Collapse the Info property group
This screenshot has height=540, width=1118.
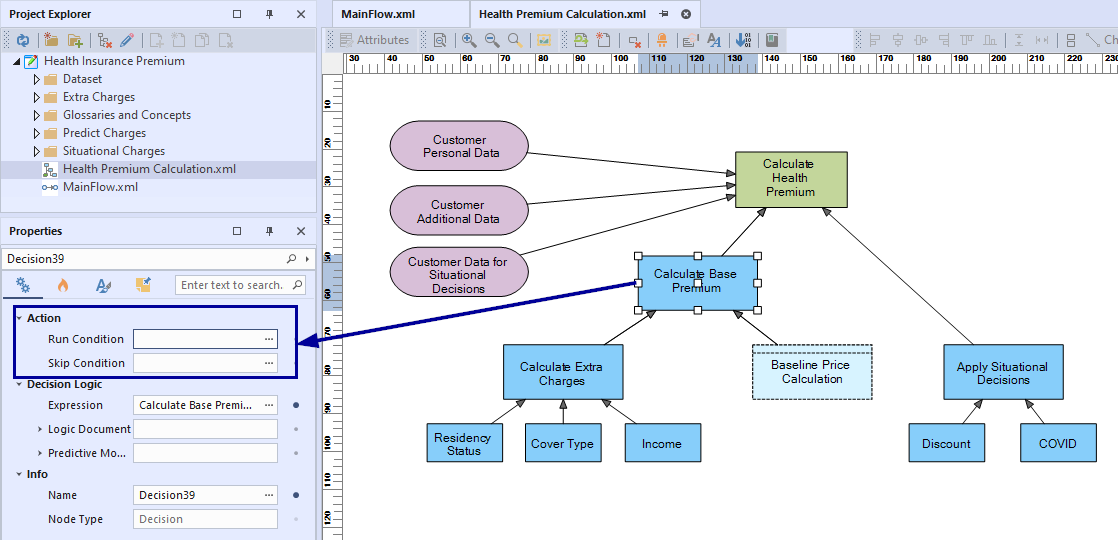click(x=19, y=474)
